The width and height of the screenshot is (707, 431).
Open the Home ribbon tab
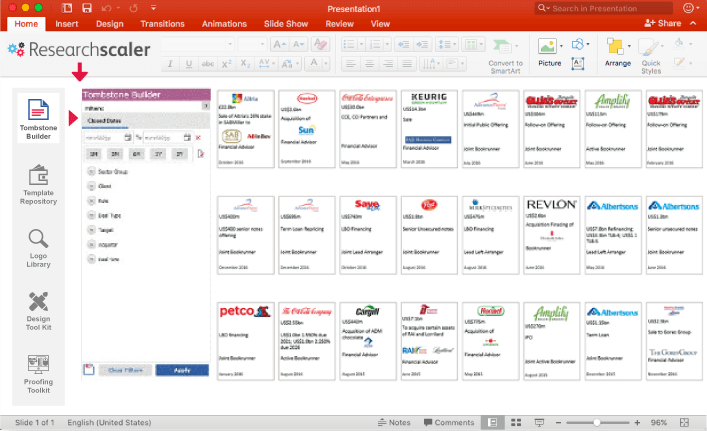(26, 24)
